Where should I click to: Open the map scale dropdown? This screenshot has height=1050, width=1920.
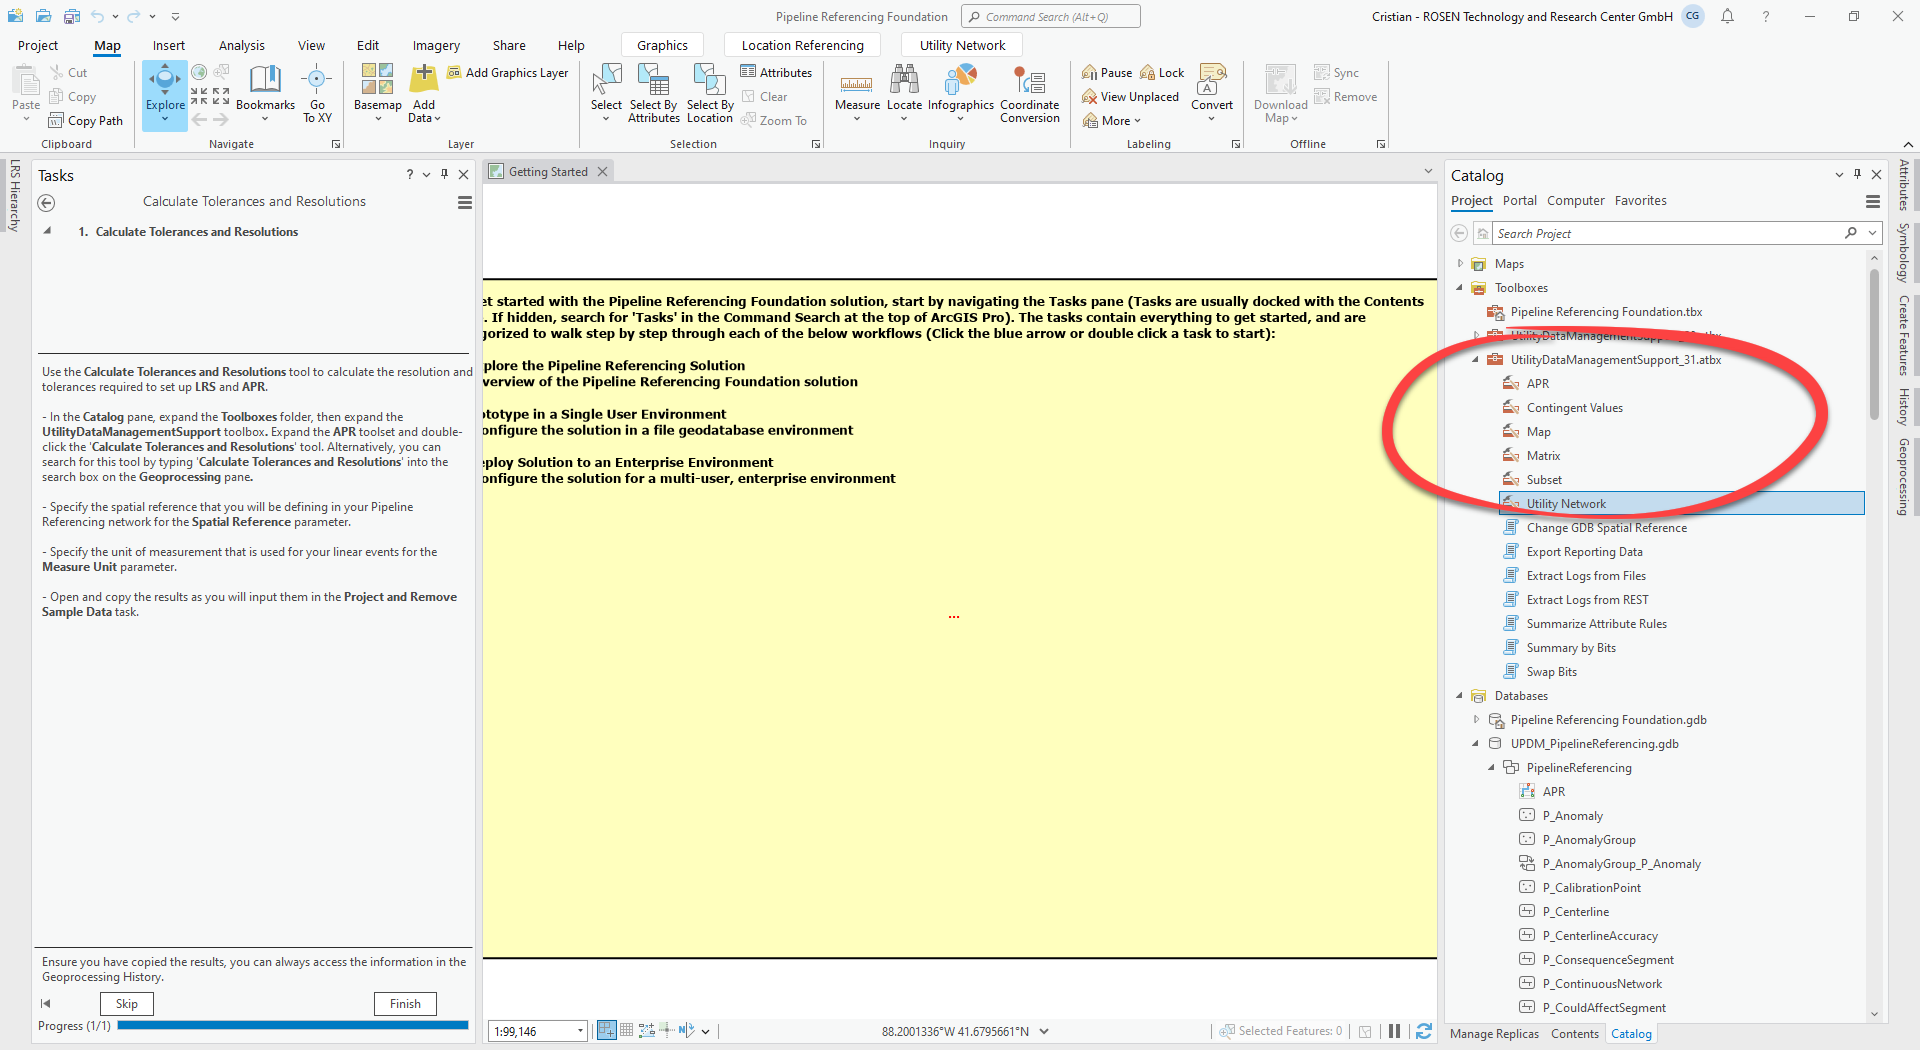tap(578, 1030)
